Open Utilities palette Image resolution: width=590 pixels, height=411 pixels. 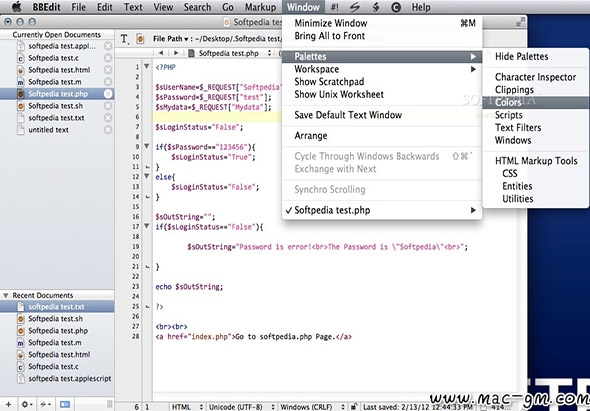(536, 199)
